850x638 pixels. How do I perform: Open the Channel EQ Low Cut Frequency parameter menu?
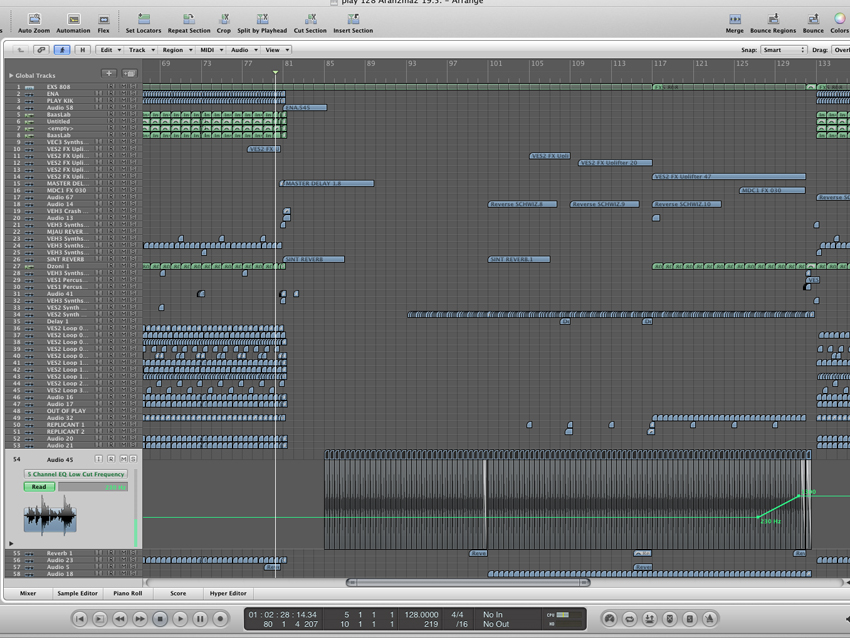(76, 474)
